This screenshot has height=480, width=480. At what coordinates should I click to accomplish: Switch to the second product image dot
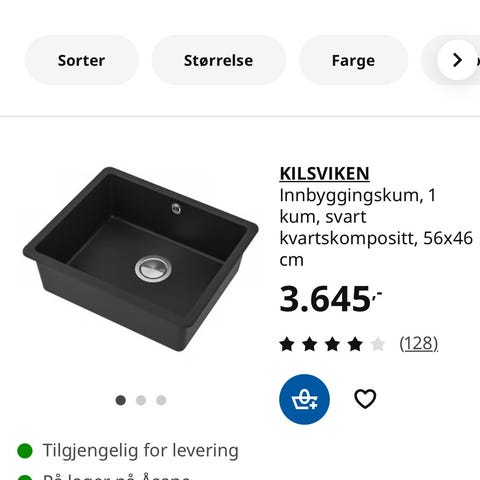pos(141,400)
